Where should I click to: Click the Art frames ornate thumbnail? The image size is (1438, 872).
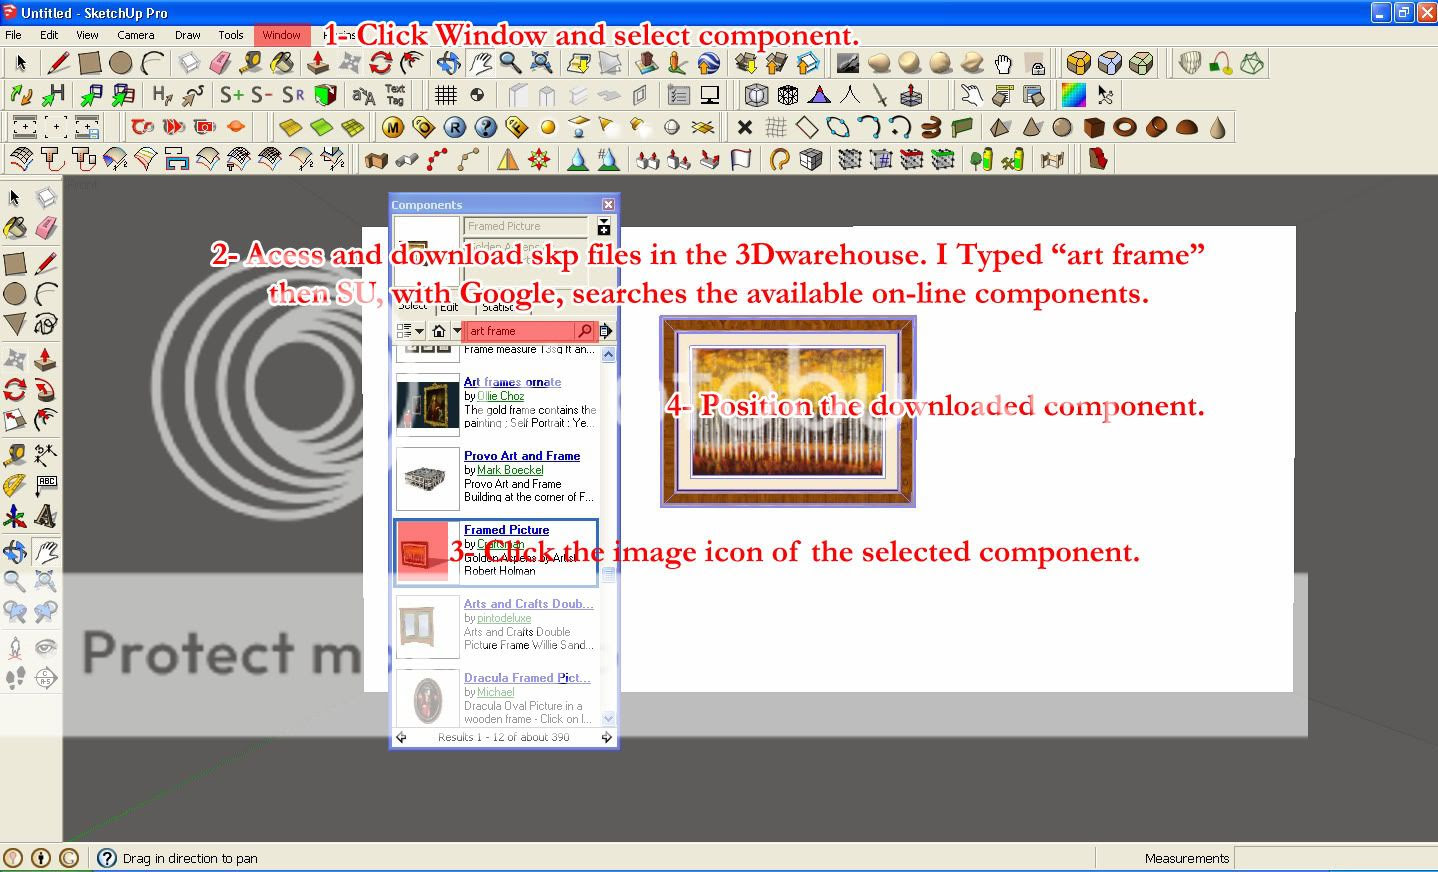pos(428,404)
